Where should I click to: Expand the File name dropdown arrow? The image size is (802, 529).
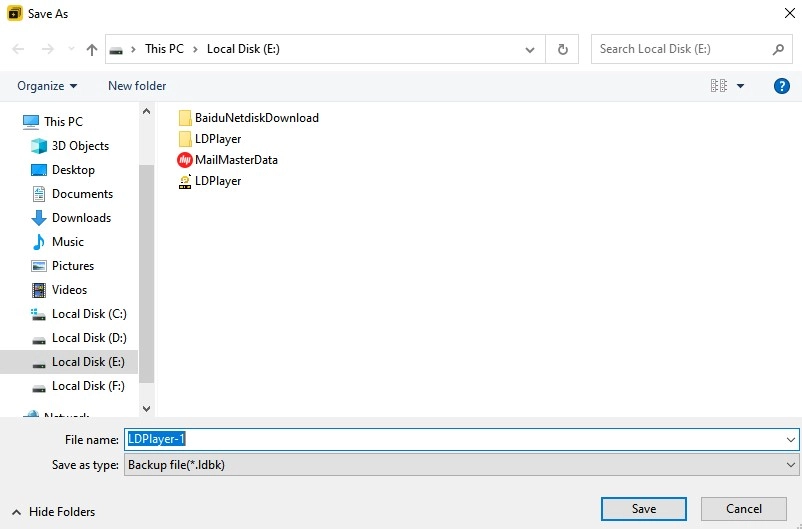click(791, 439)
